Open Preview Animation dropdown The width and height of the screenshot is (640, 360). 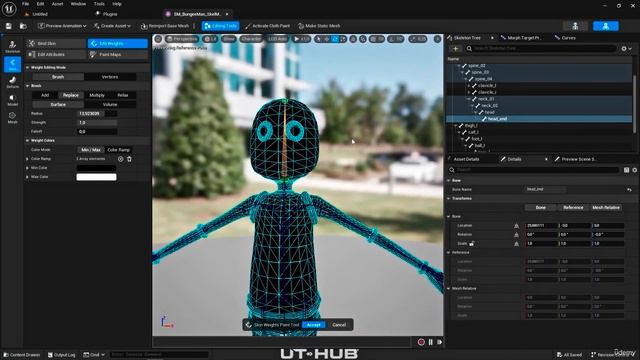pos(62,26)
